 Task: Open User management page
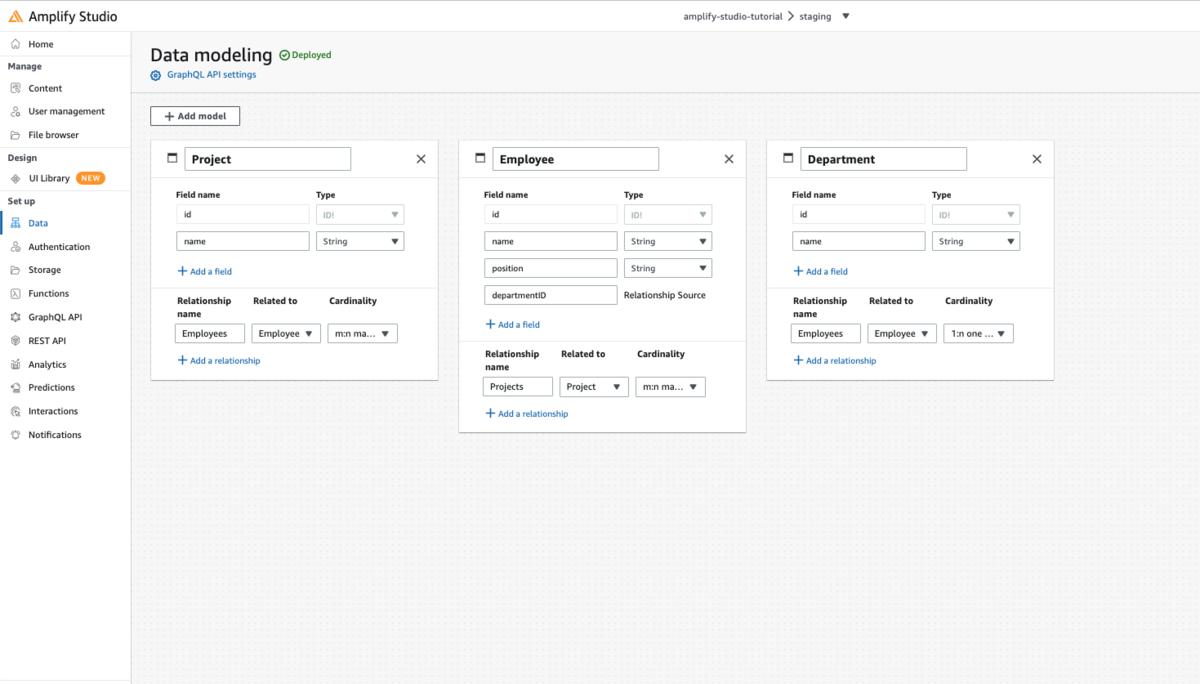pos(66,111)
